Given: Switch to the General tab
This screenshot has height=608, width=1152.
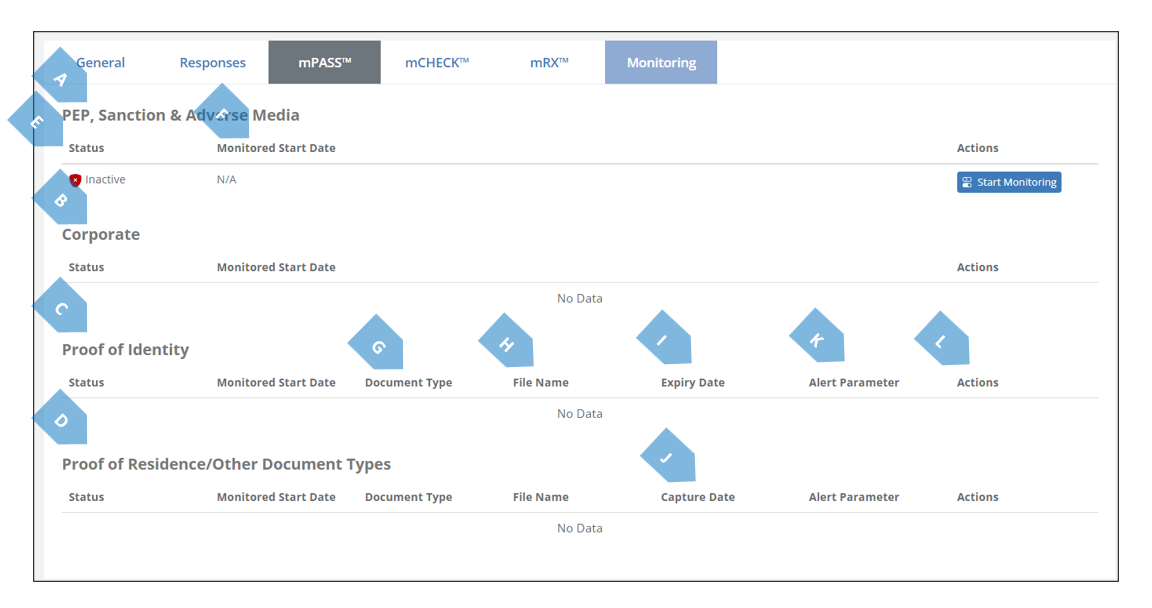Looking at the screenshot, I should [x=101, y=63].
